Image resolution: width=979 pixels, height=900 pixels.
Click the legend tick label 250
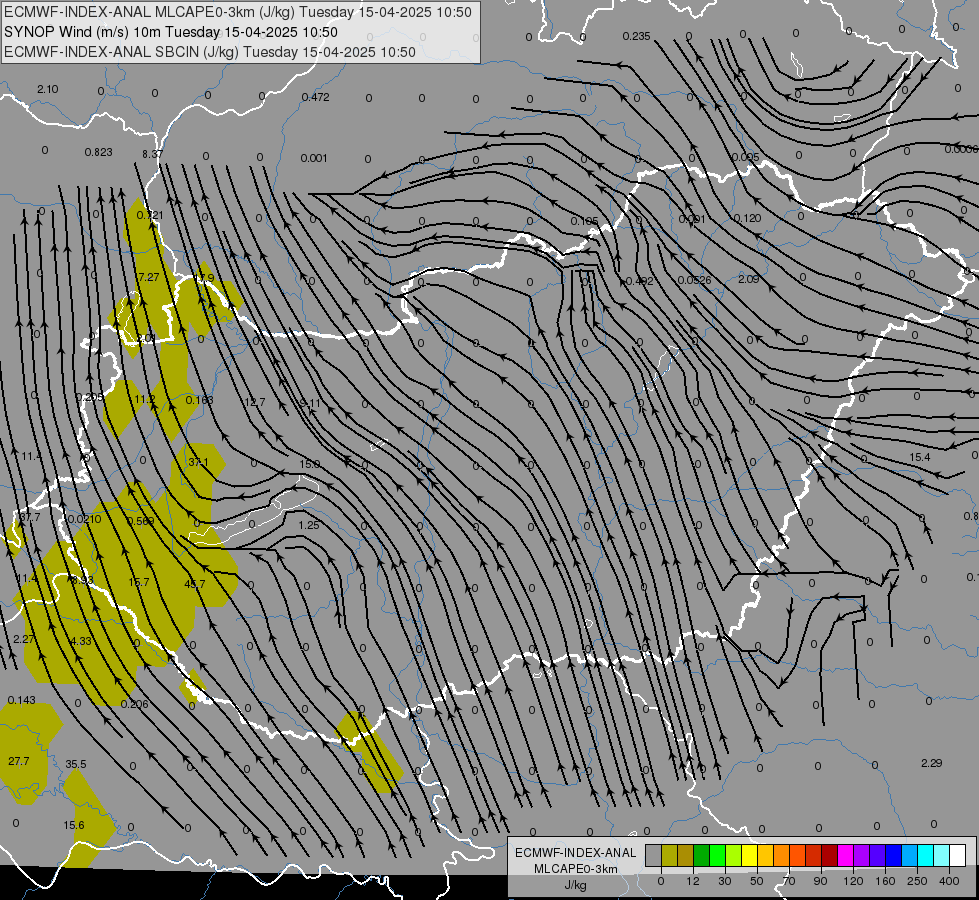[x=917, y=881]
